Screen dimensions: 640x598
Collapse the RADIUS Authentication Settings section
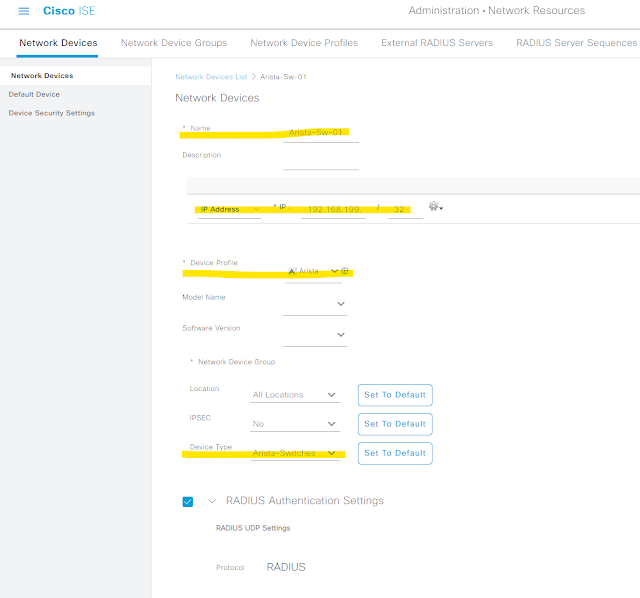point(212,501)
